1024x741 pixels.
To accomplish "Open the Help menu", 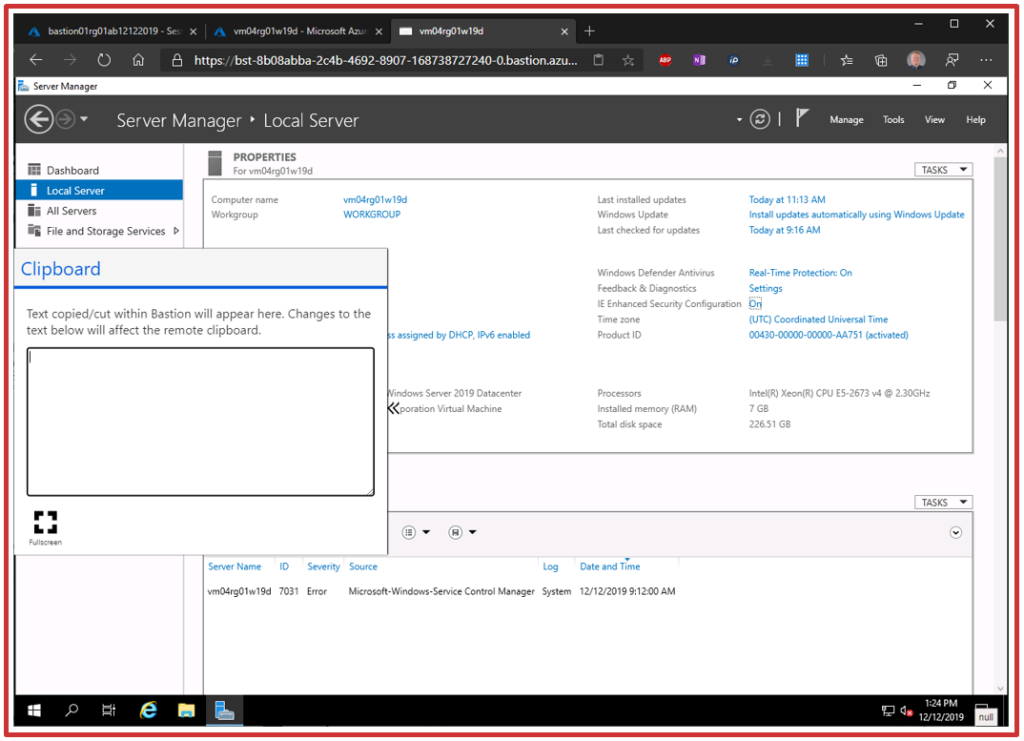I will pyautogui.click(x=976, y=120).
